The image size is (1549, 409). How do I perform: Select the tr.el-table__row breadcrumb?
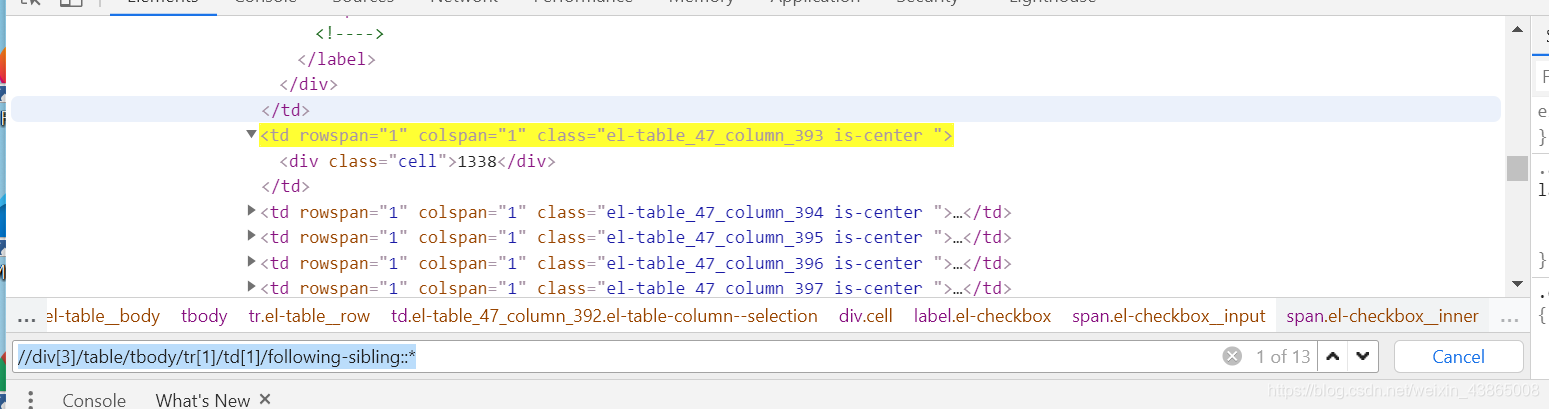click(x=309, y=316)
